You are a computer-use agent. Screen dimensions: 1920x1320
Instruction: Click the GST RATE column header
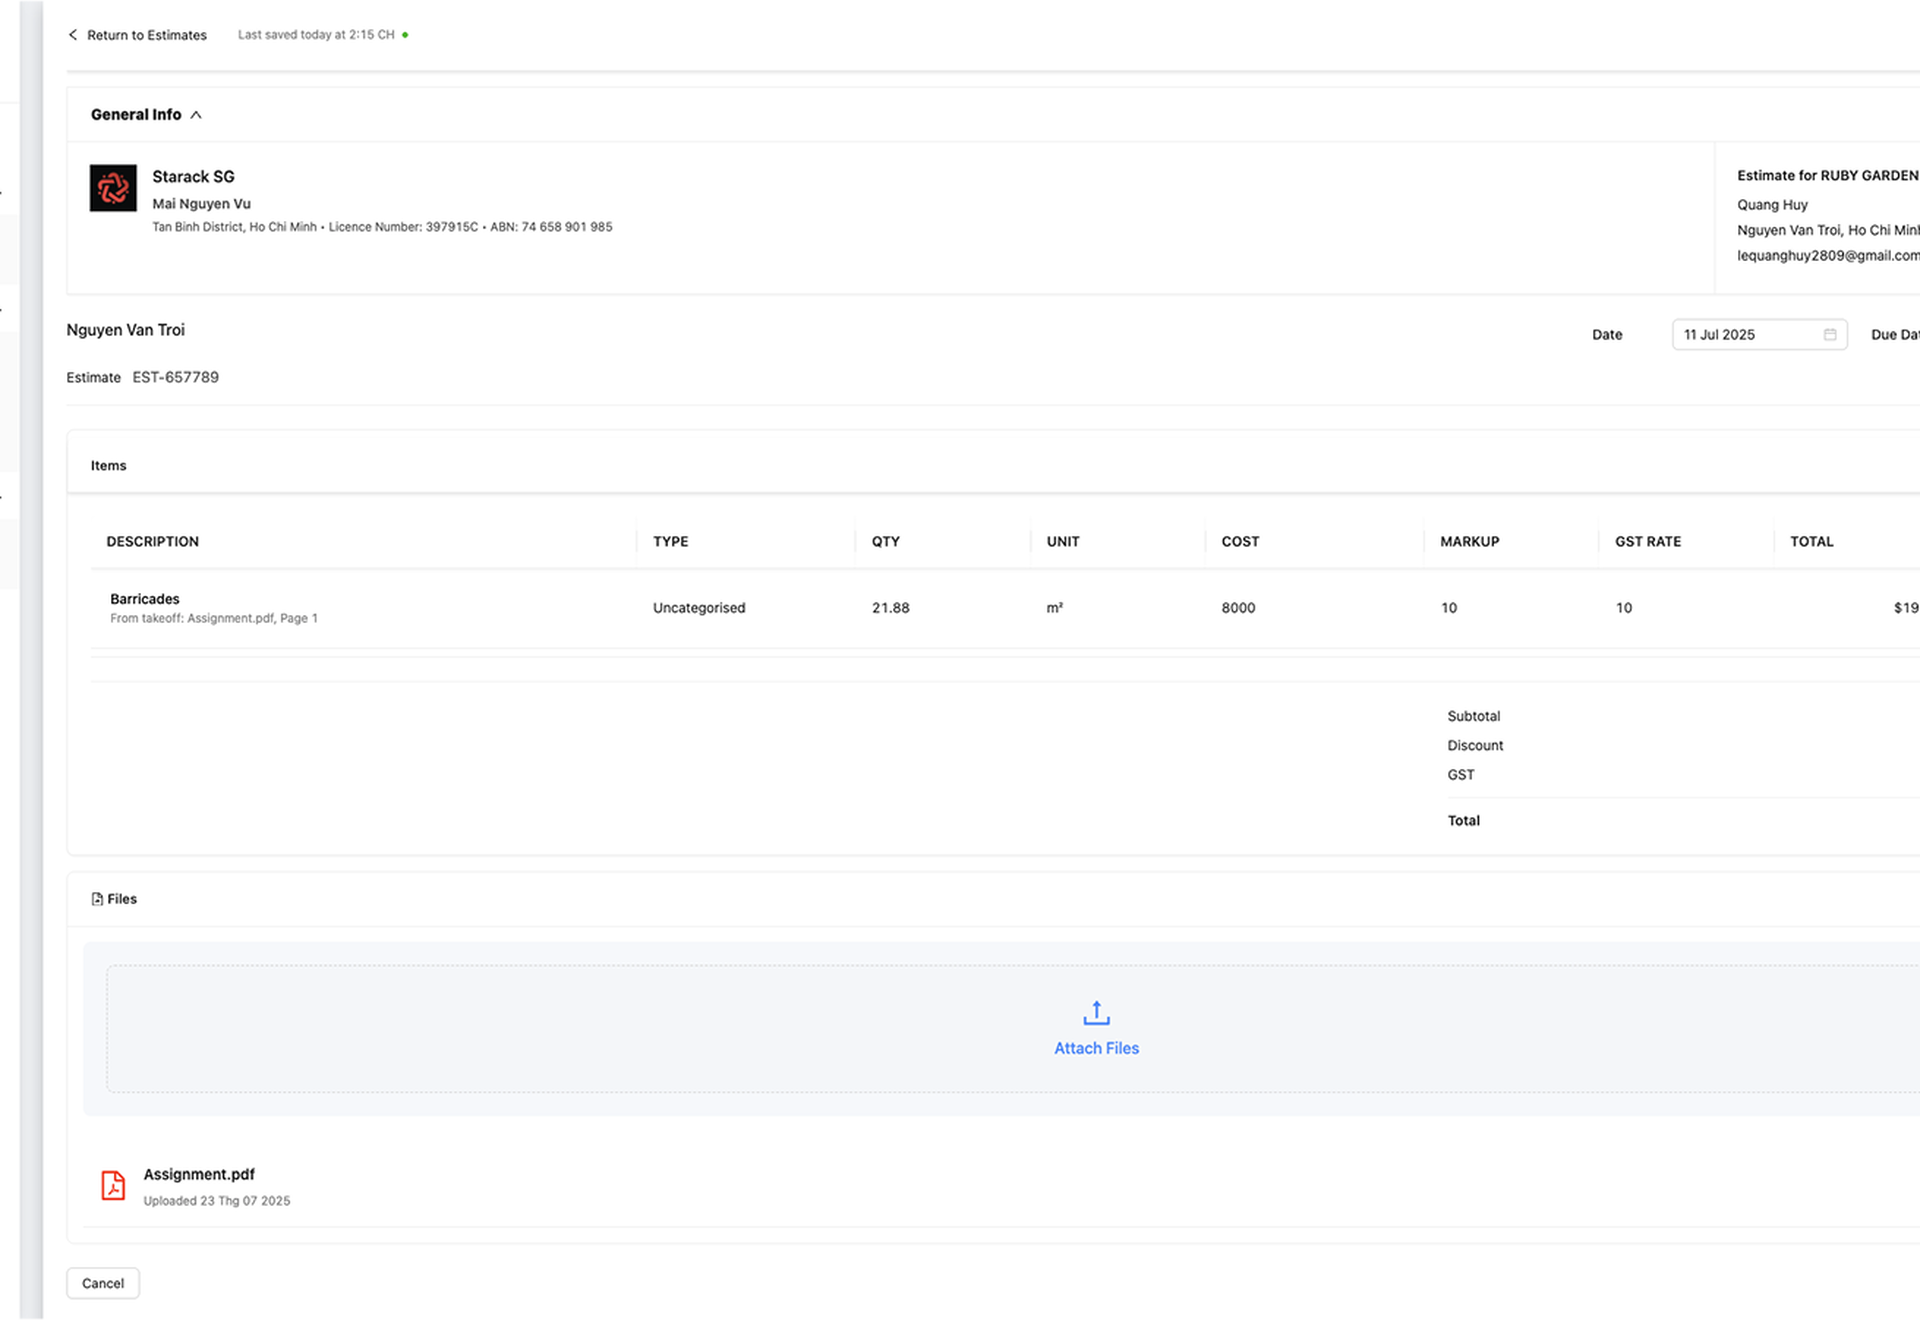1648,542
